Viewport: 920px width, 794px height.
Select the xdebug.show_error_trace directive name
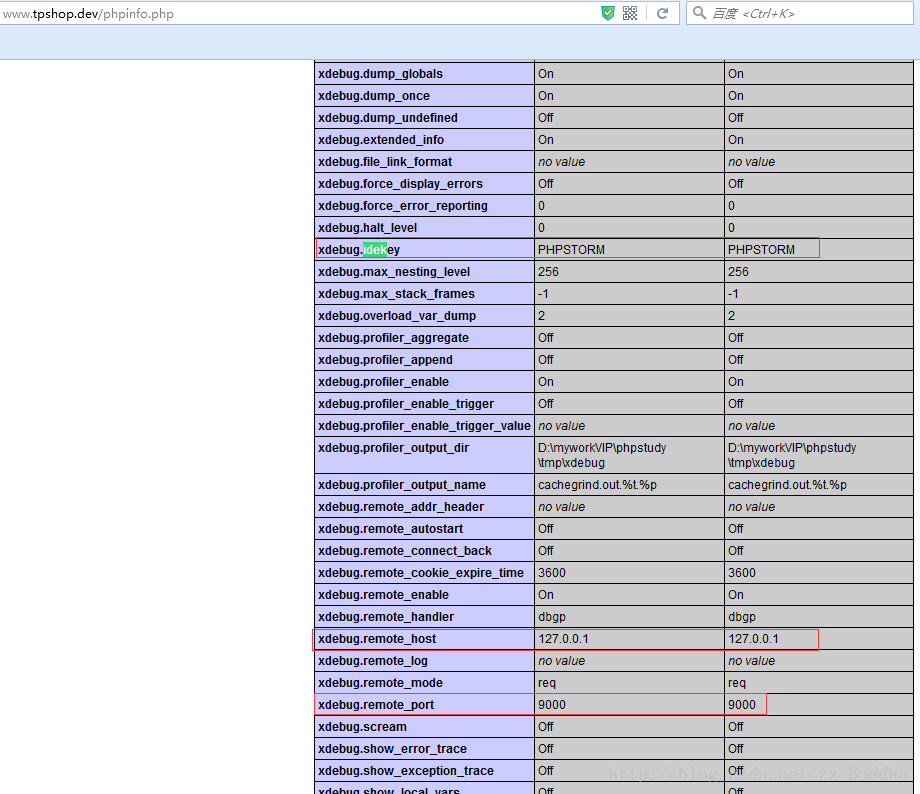[392, 749]
